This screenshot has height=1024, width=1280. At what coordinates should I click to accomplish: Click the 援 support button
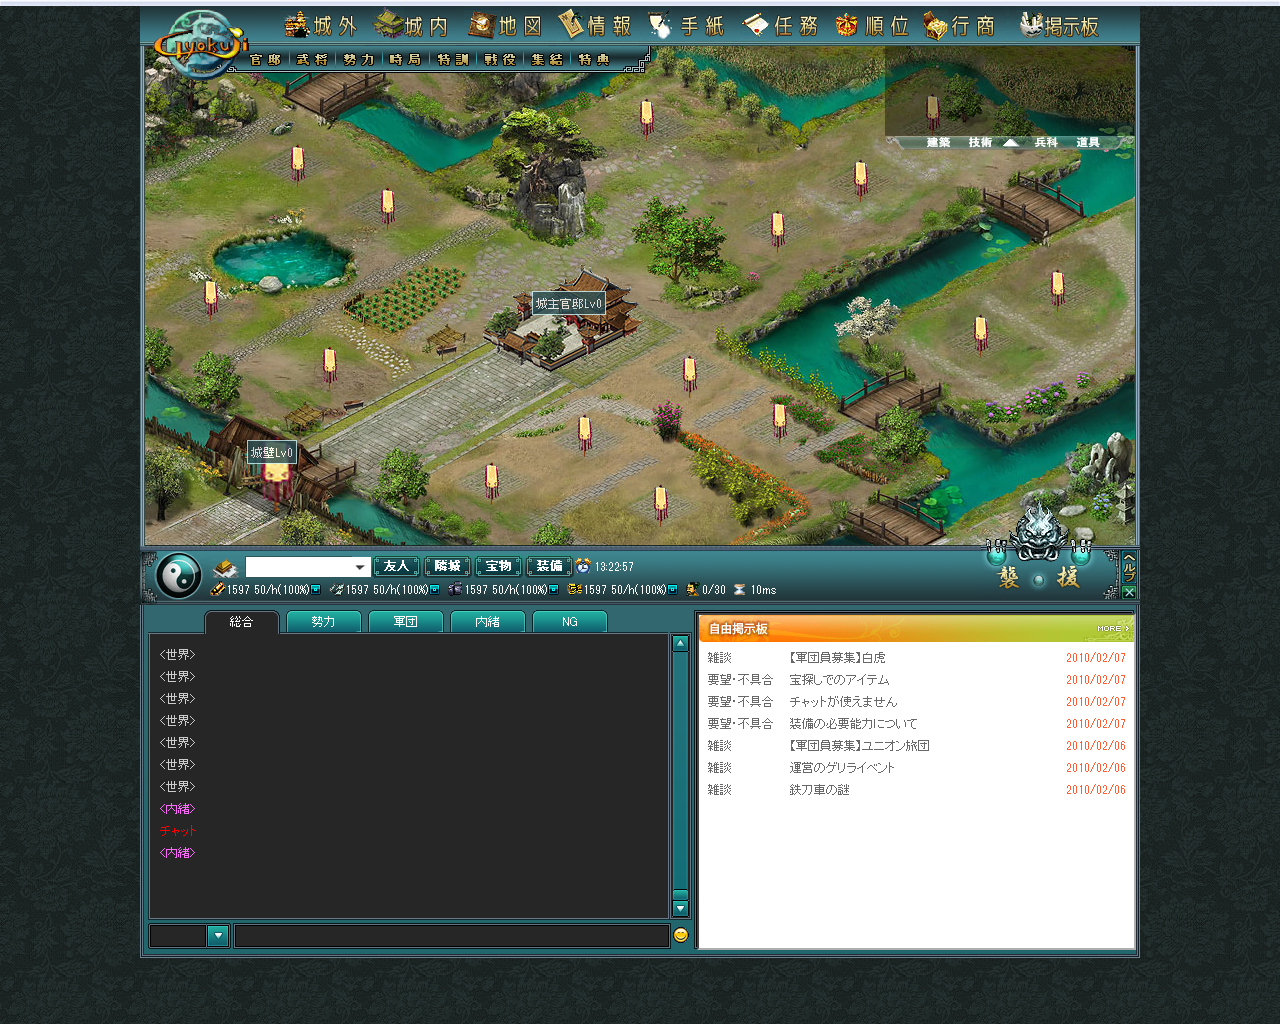(x=1068, y=577)
